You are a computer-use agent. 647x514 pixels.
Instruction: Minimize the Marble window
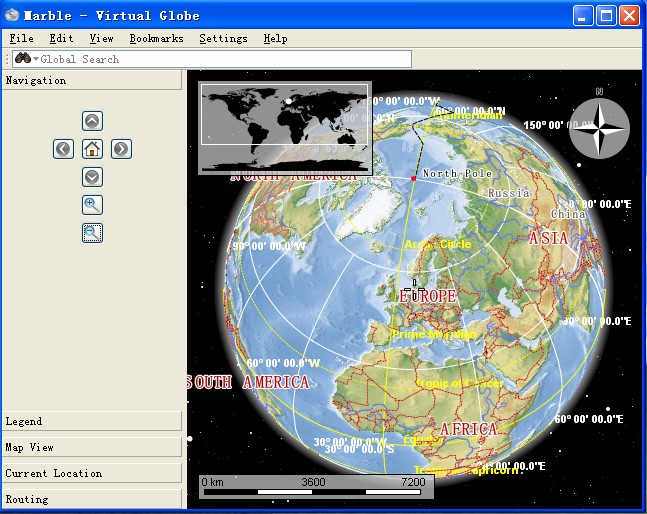pyautogui.click(x=583, y=16)
